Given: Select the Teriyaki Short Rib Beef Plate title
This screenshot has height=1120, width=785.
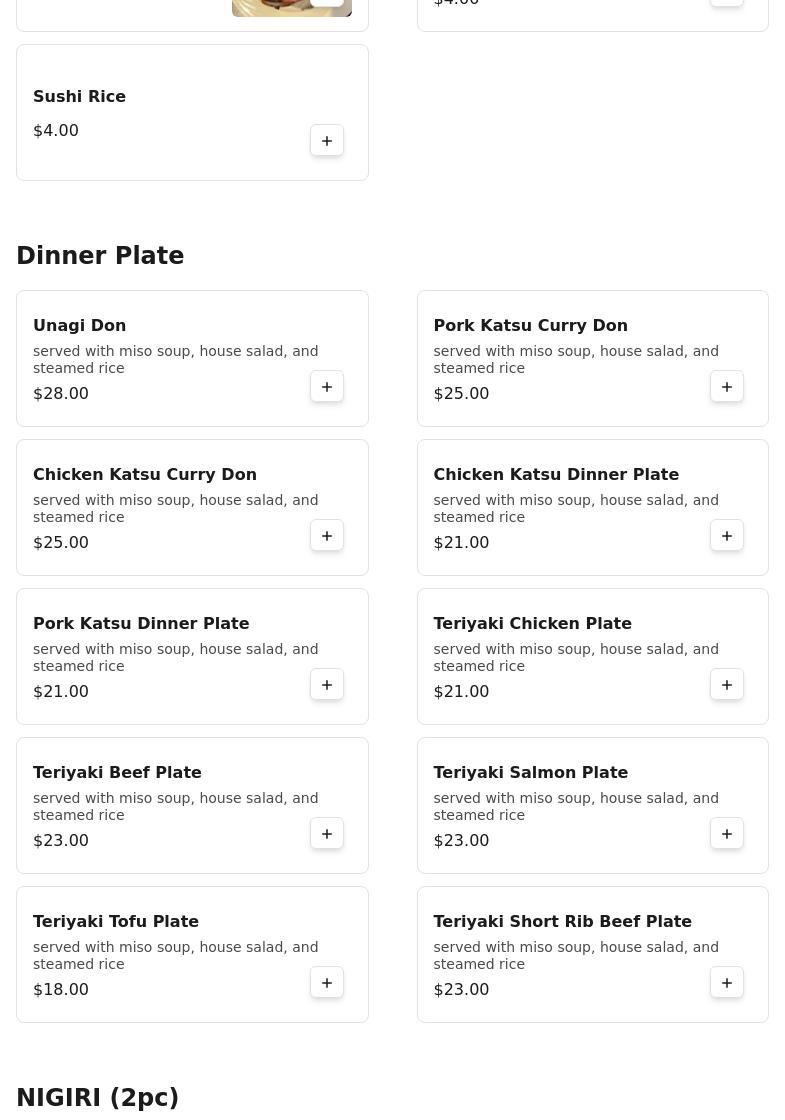Looking at the screenshot, I should [562, 921].
